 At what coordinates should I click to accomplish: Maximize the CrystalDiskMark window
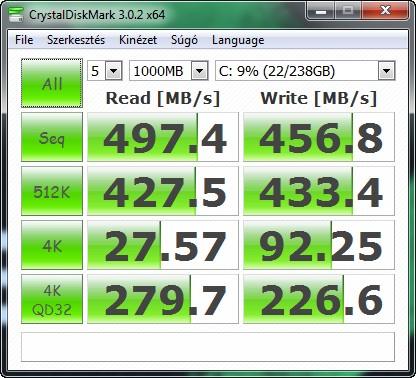click(x=348, y=12)
